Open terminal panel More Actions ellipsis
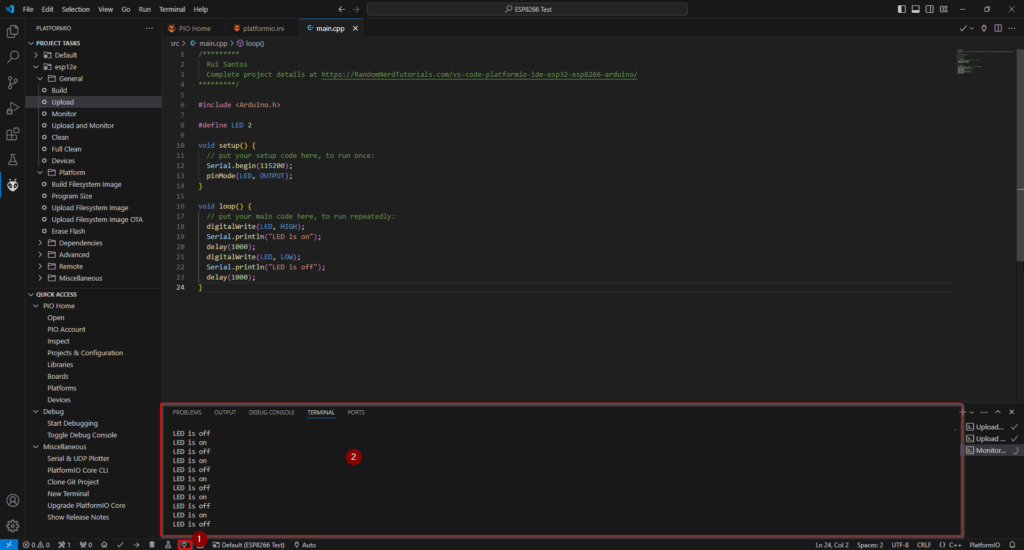Image resolution: width=1024 pixels, height=550 pixels. 984,412
